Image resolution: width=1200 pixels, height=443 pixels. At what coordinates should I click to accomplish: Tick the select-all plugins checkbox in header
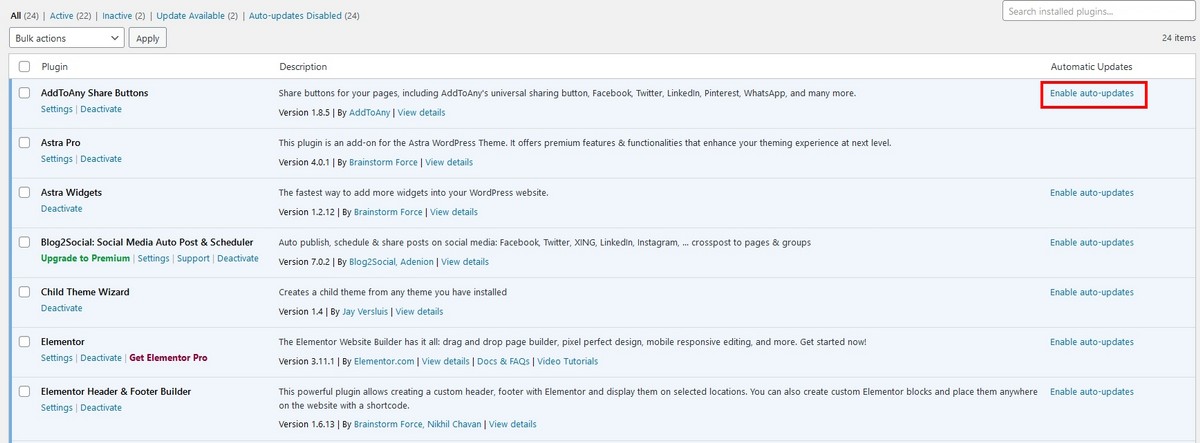click(25, 67)
